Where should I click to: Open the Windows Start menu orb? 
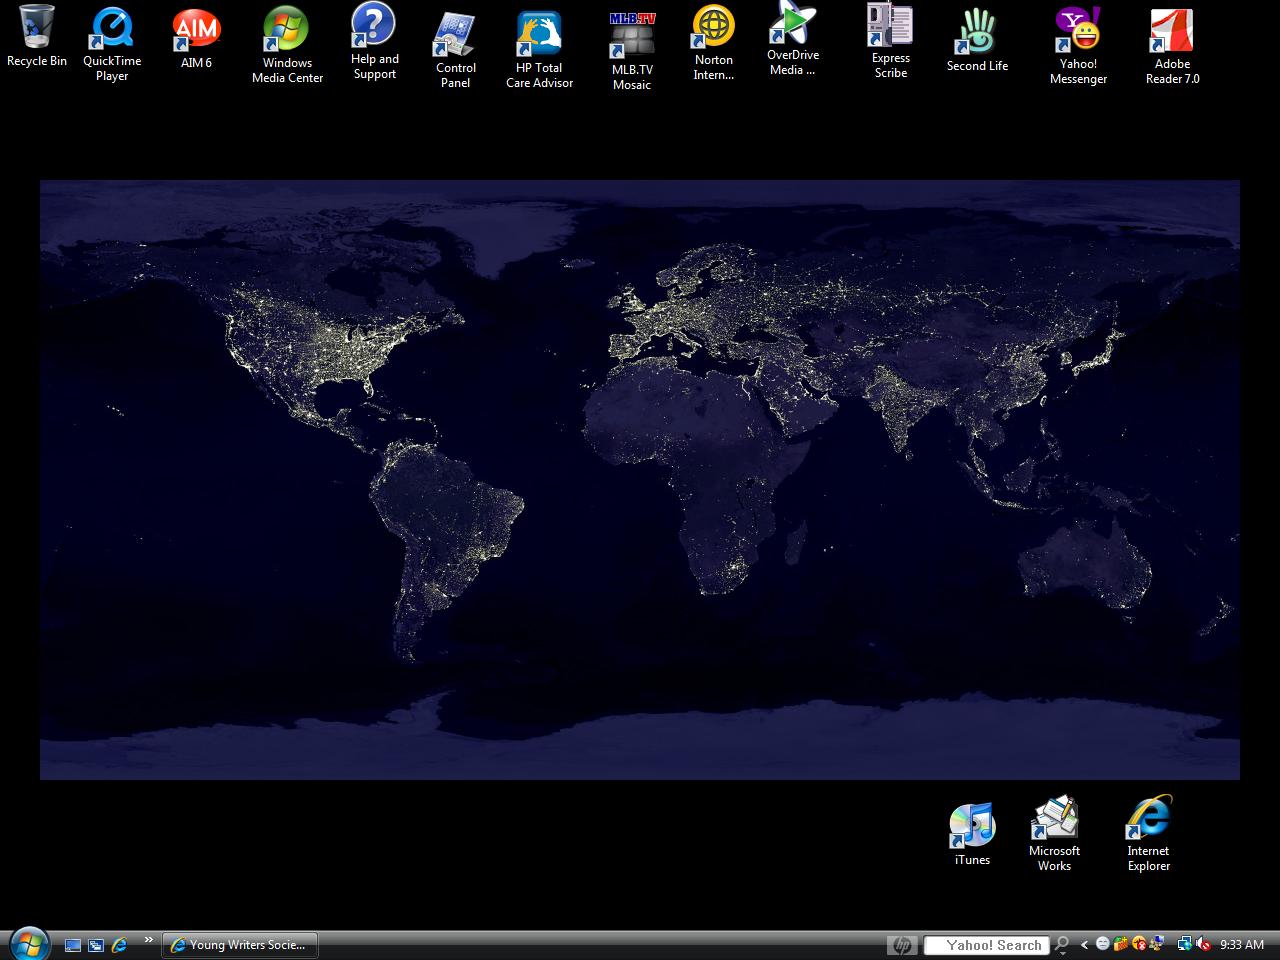point(28,943)
